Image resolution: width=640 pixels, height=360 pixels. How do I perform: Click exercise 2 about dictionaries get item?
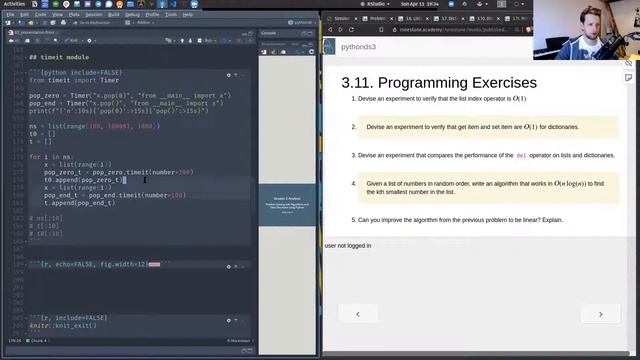point(489,127)
